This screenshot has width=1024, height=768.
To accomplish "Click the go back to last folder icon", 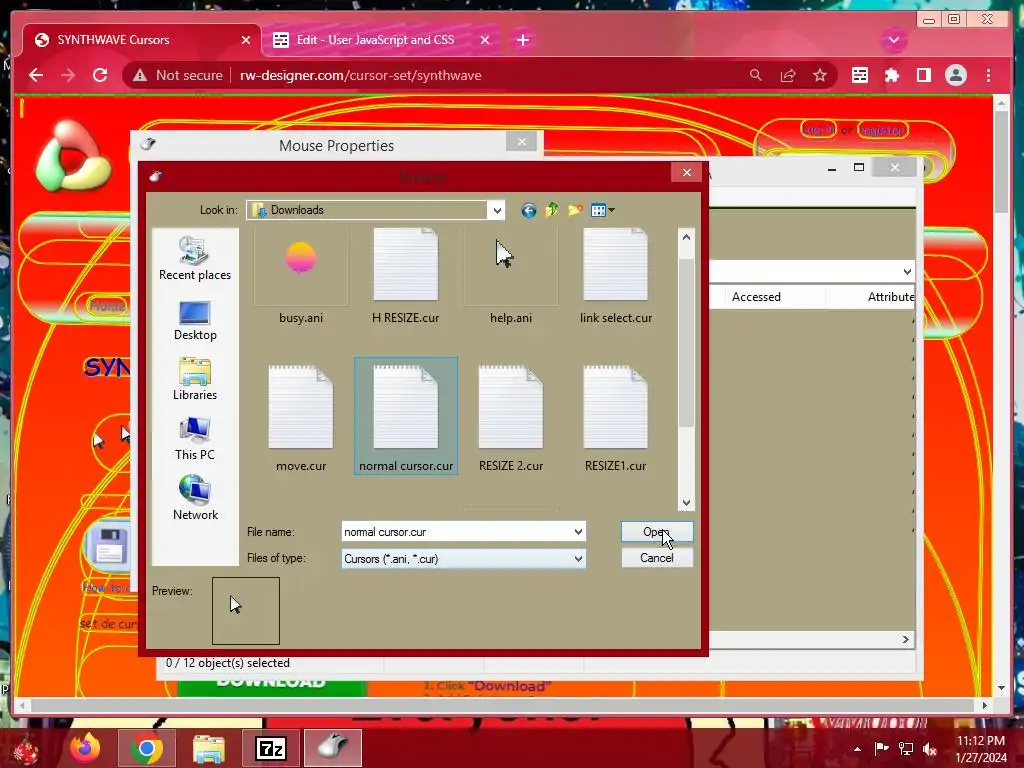I will pos(528,210).
